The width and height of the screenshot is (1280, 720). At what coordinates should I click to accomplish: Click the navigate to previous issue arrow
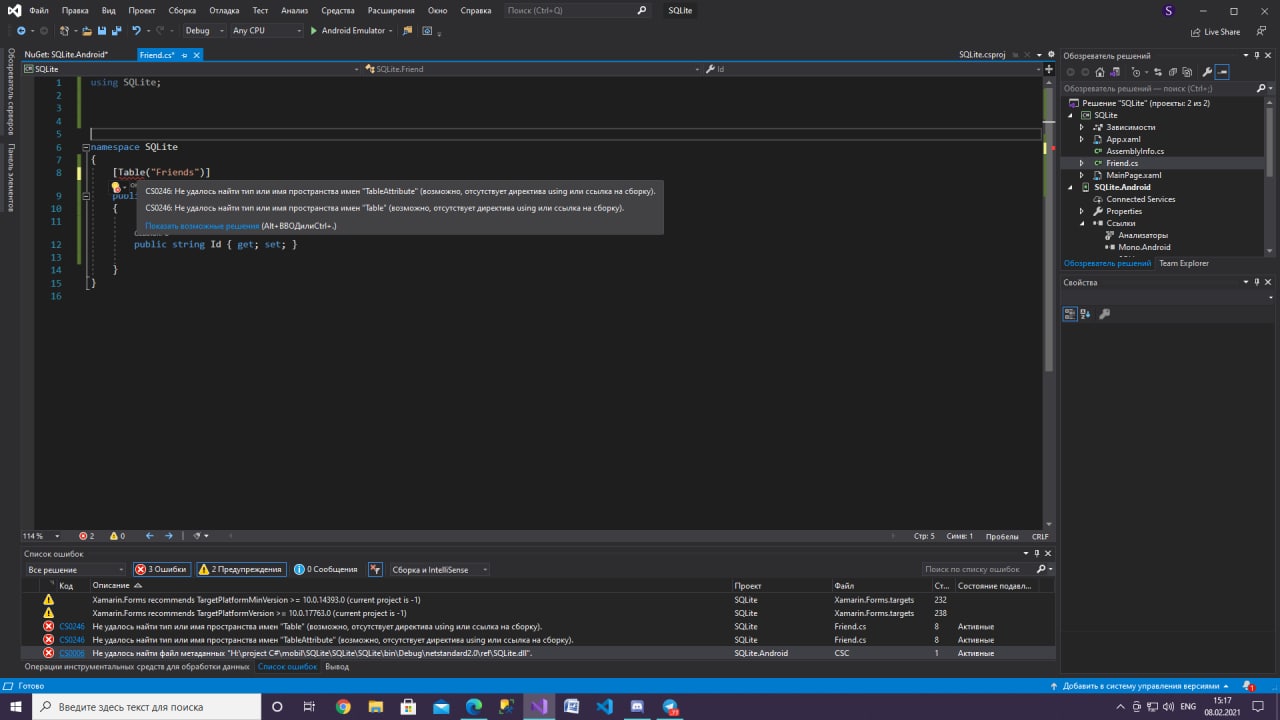[150, 536]
